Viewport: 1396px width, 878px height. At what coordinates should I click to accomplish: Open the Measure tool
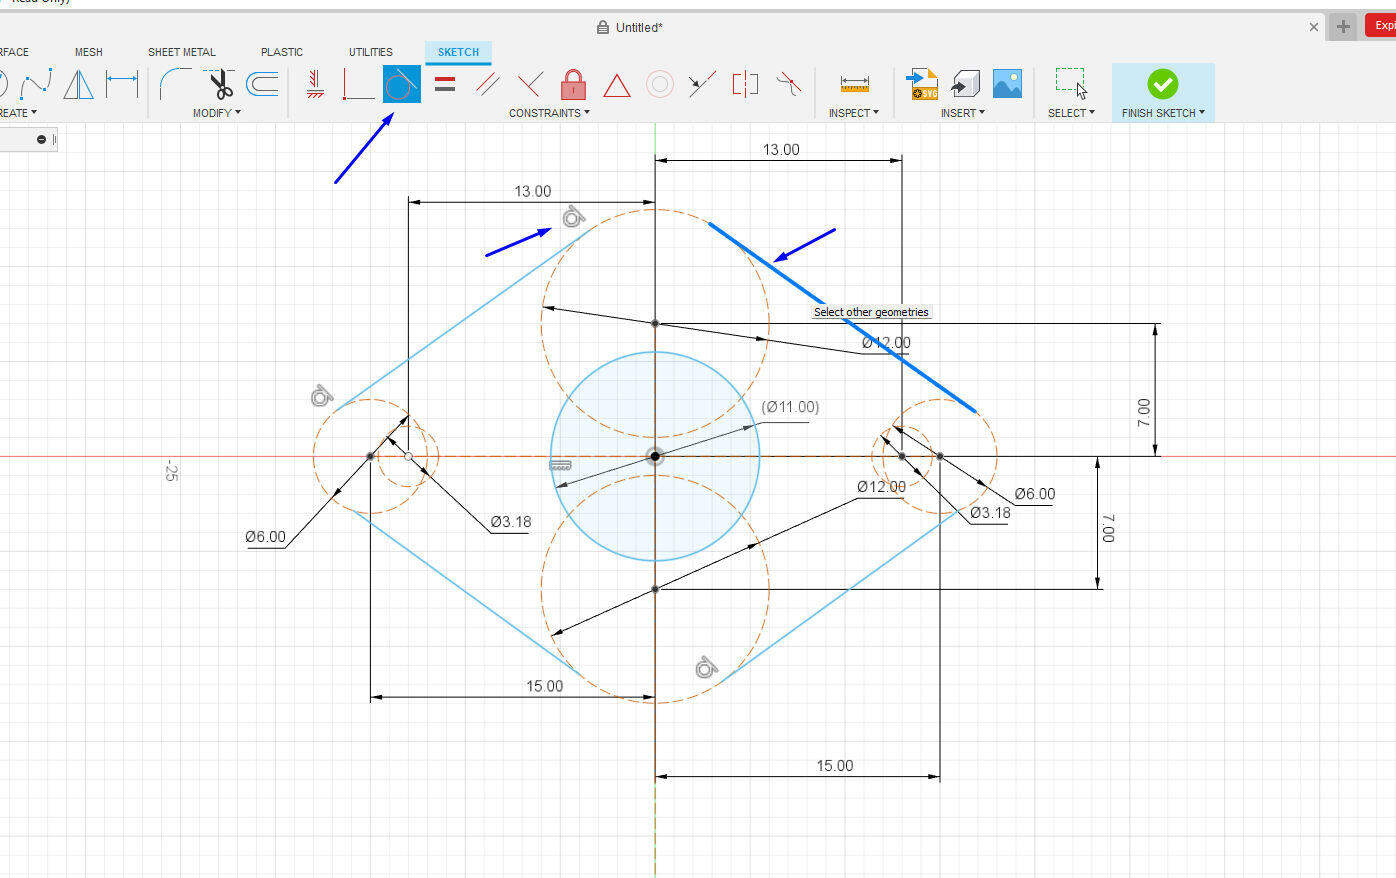(854, 84)
